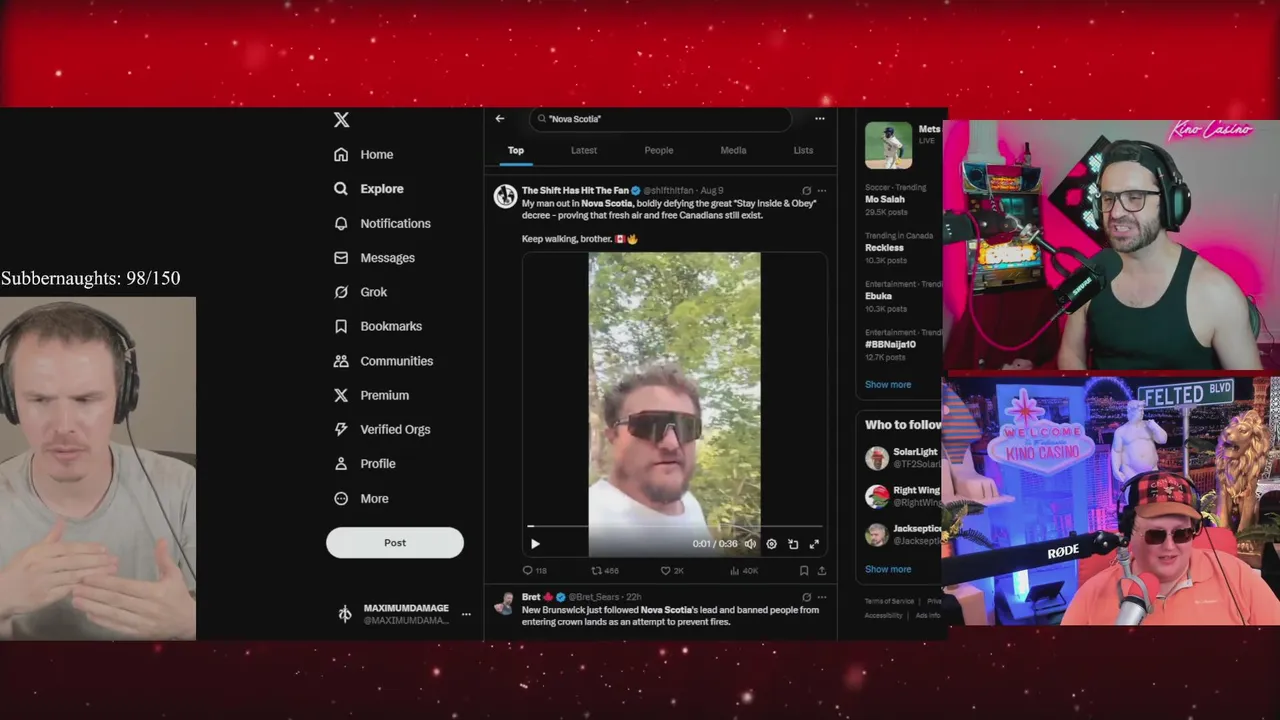Open Grok from the sidebar
This screenshot has height=720, width=1280.
click(x=360, y=292)
